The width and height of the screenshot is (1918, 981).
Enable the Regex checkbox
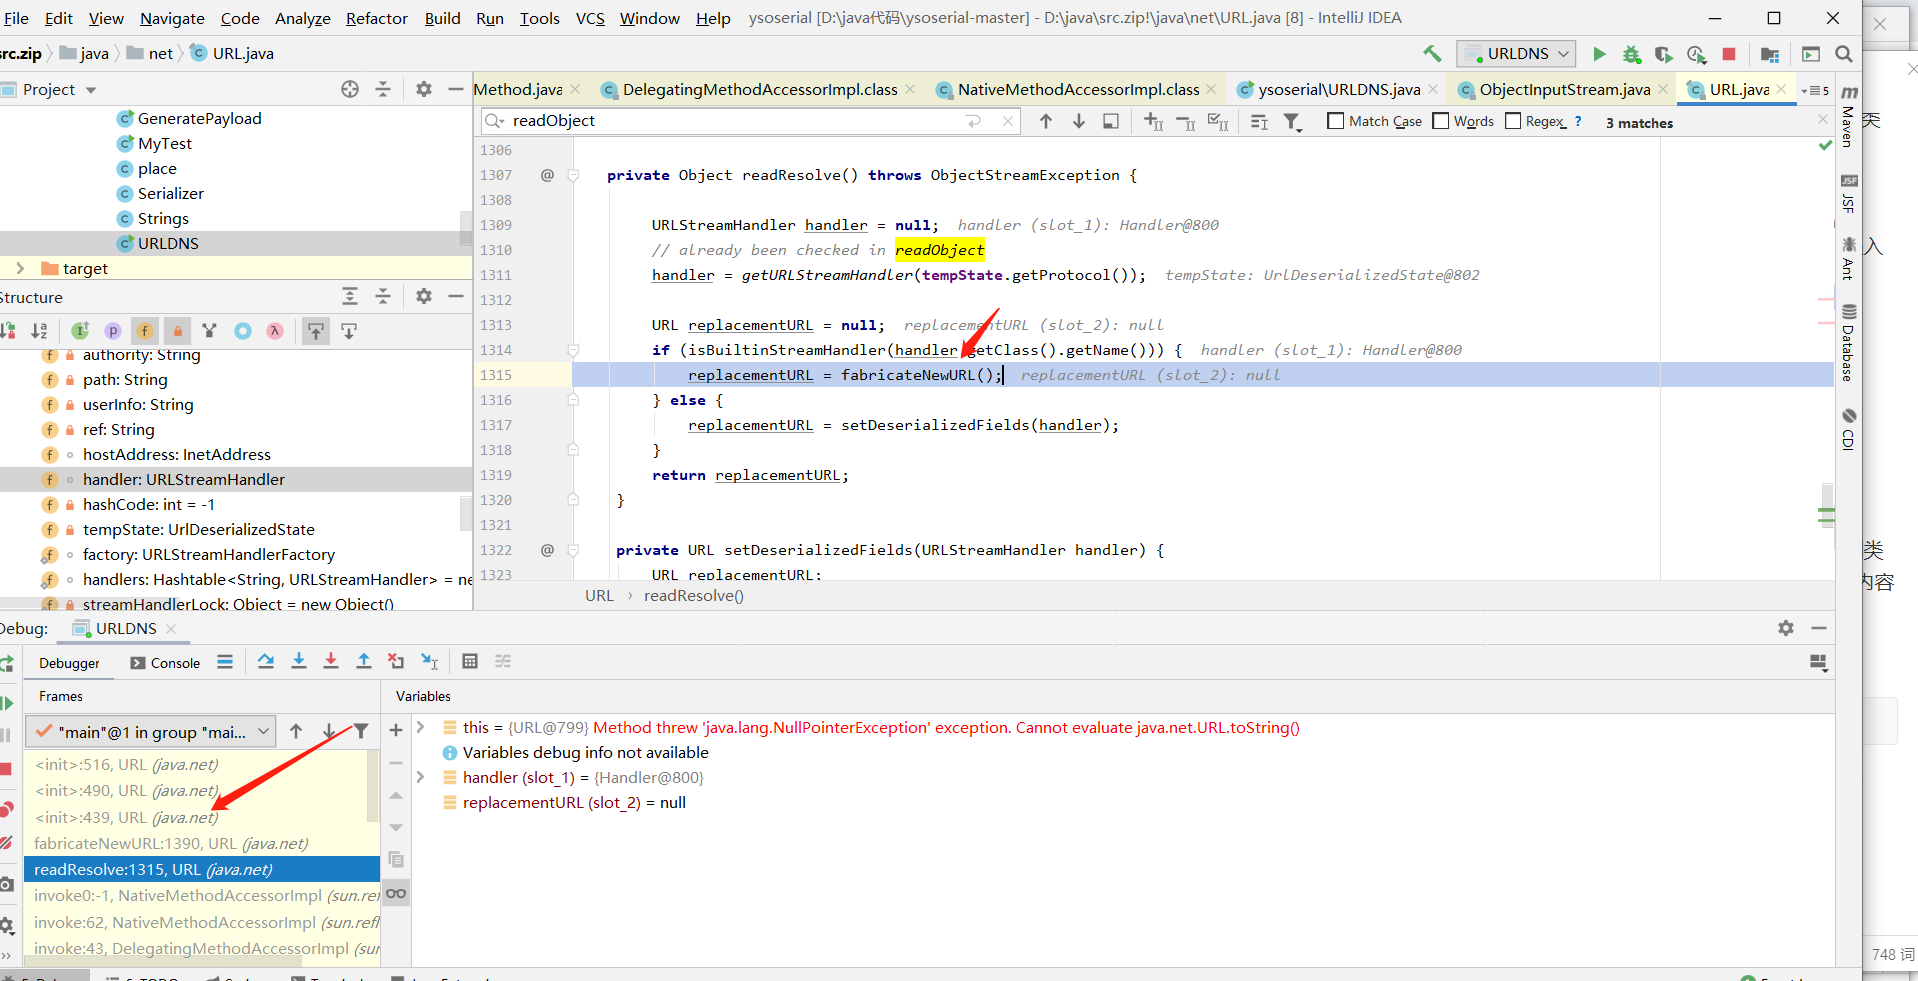tap(1513, 121)
